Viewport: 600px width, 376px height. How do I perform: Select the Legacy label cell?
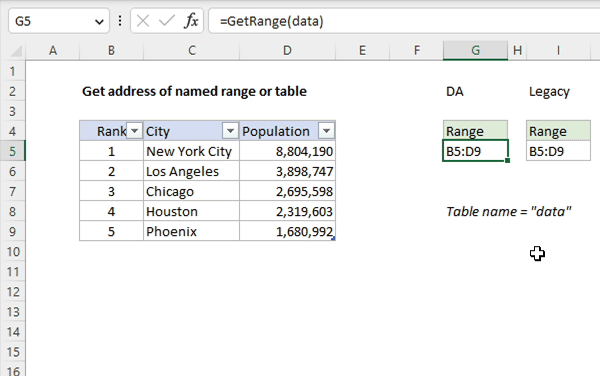pos(558,91)
